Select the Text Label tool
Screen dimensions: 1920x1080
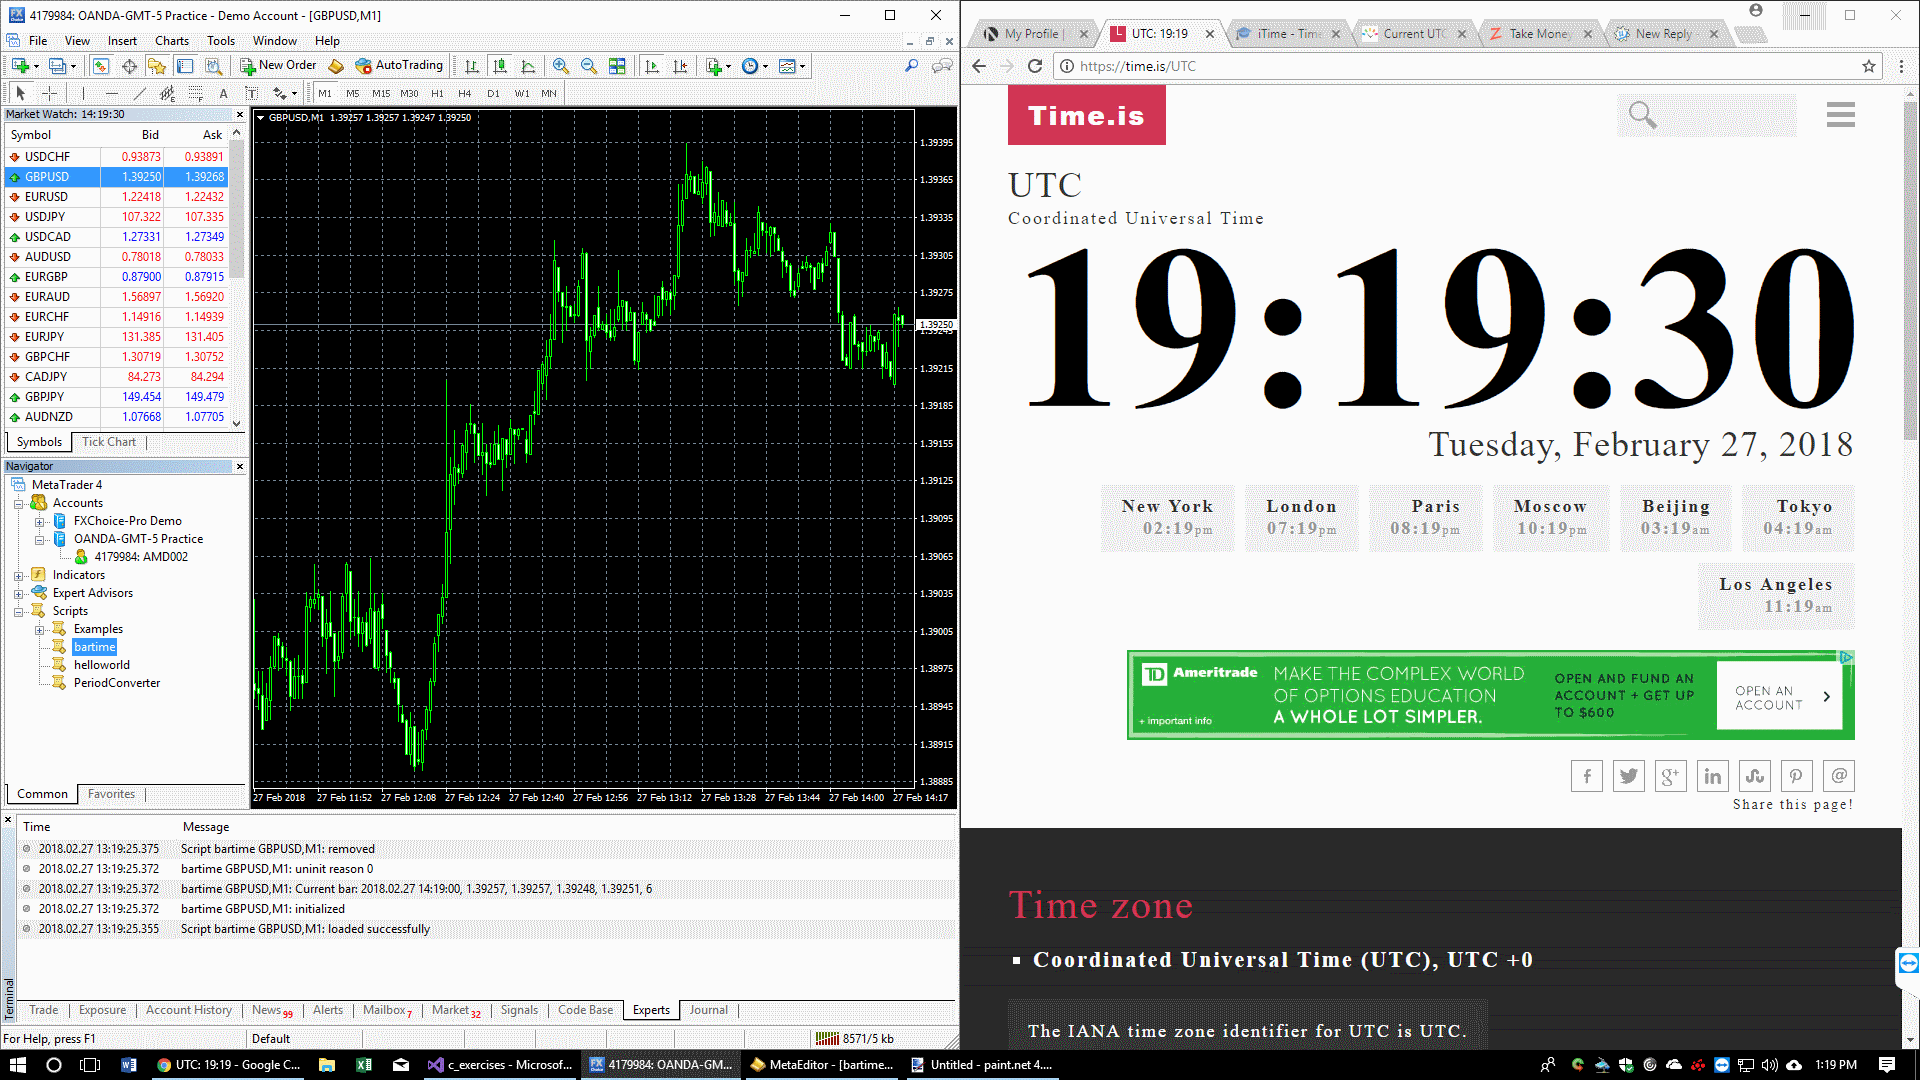point(251,93)
